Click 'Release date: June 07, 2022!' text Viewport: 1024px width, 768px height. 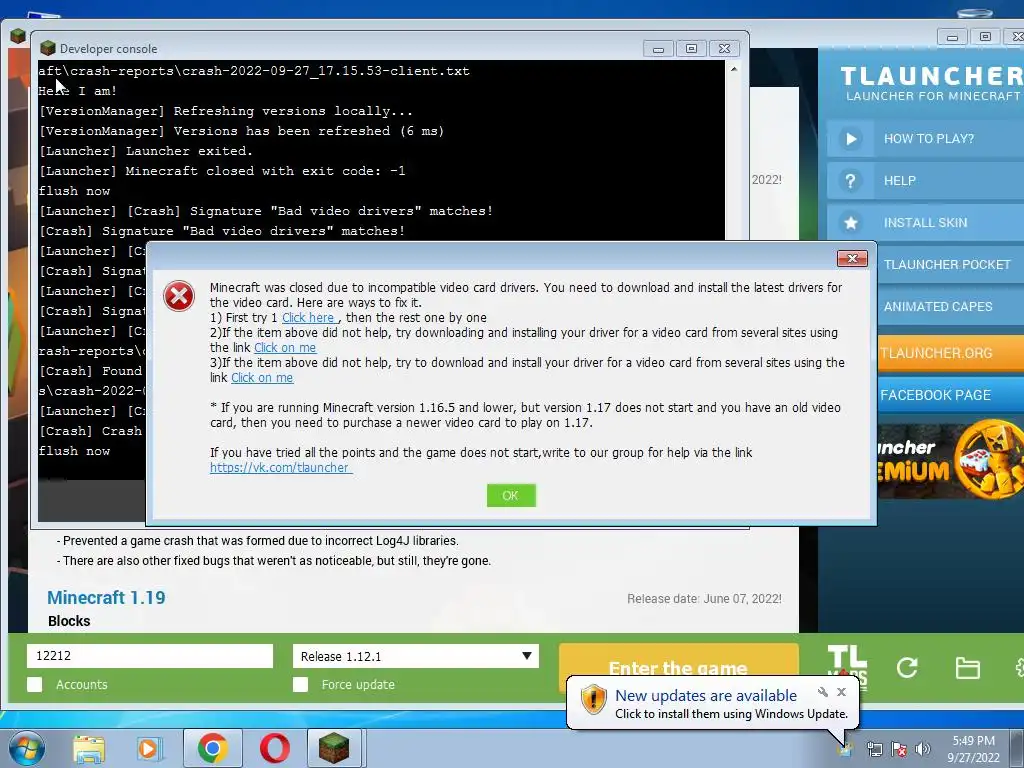coord(704,599)
